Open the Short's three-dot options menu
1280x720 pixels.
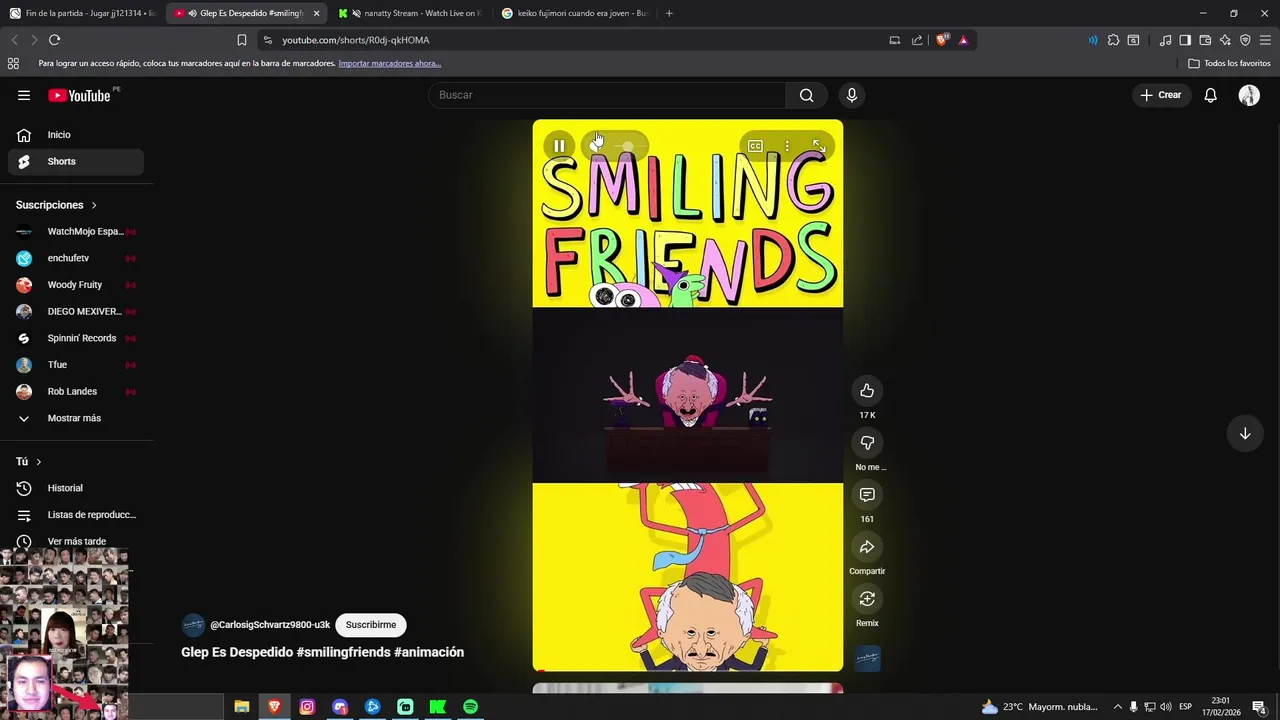(x=787, y=146)
